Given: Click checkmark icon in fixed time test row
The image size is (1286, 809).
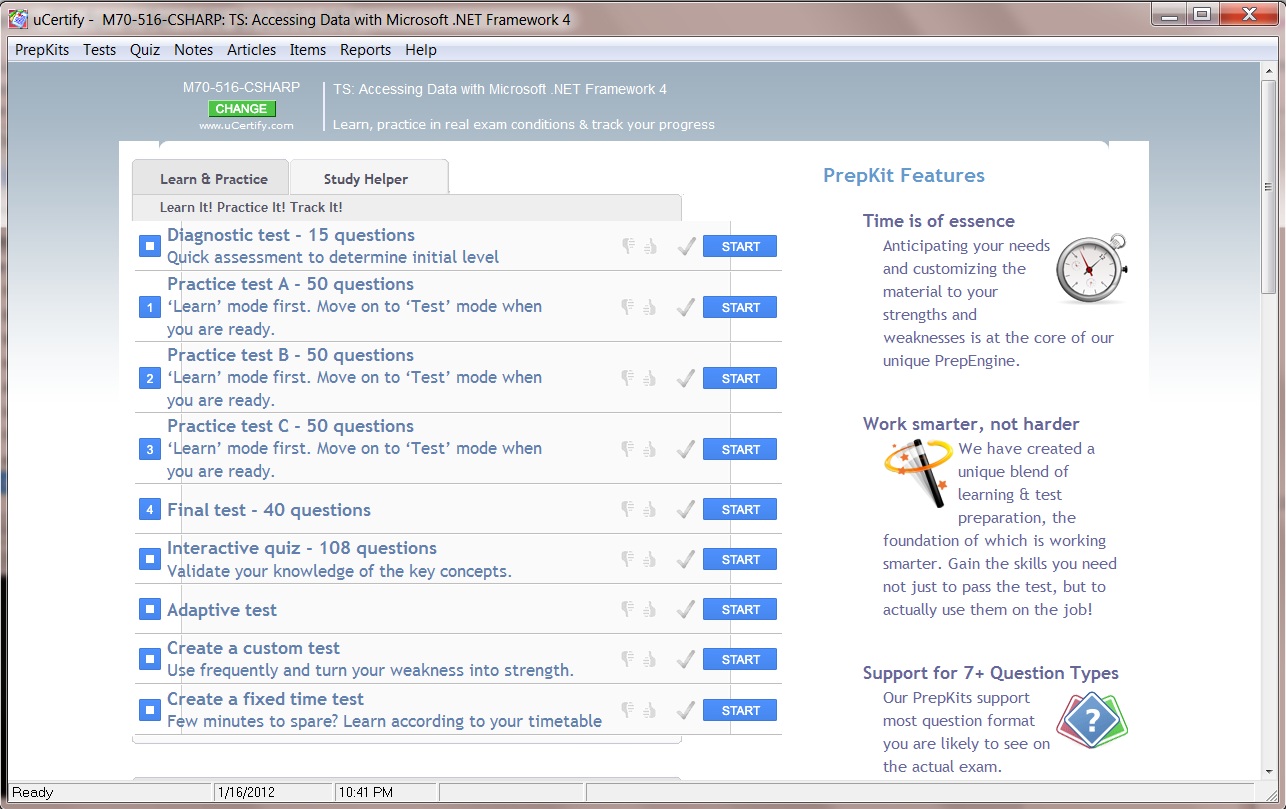Looking at the screenshot, I should (x=686, y=710).
